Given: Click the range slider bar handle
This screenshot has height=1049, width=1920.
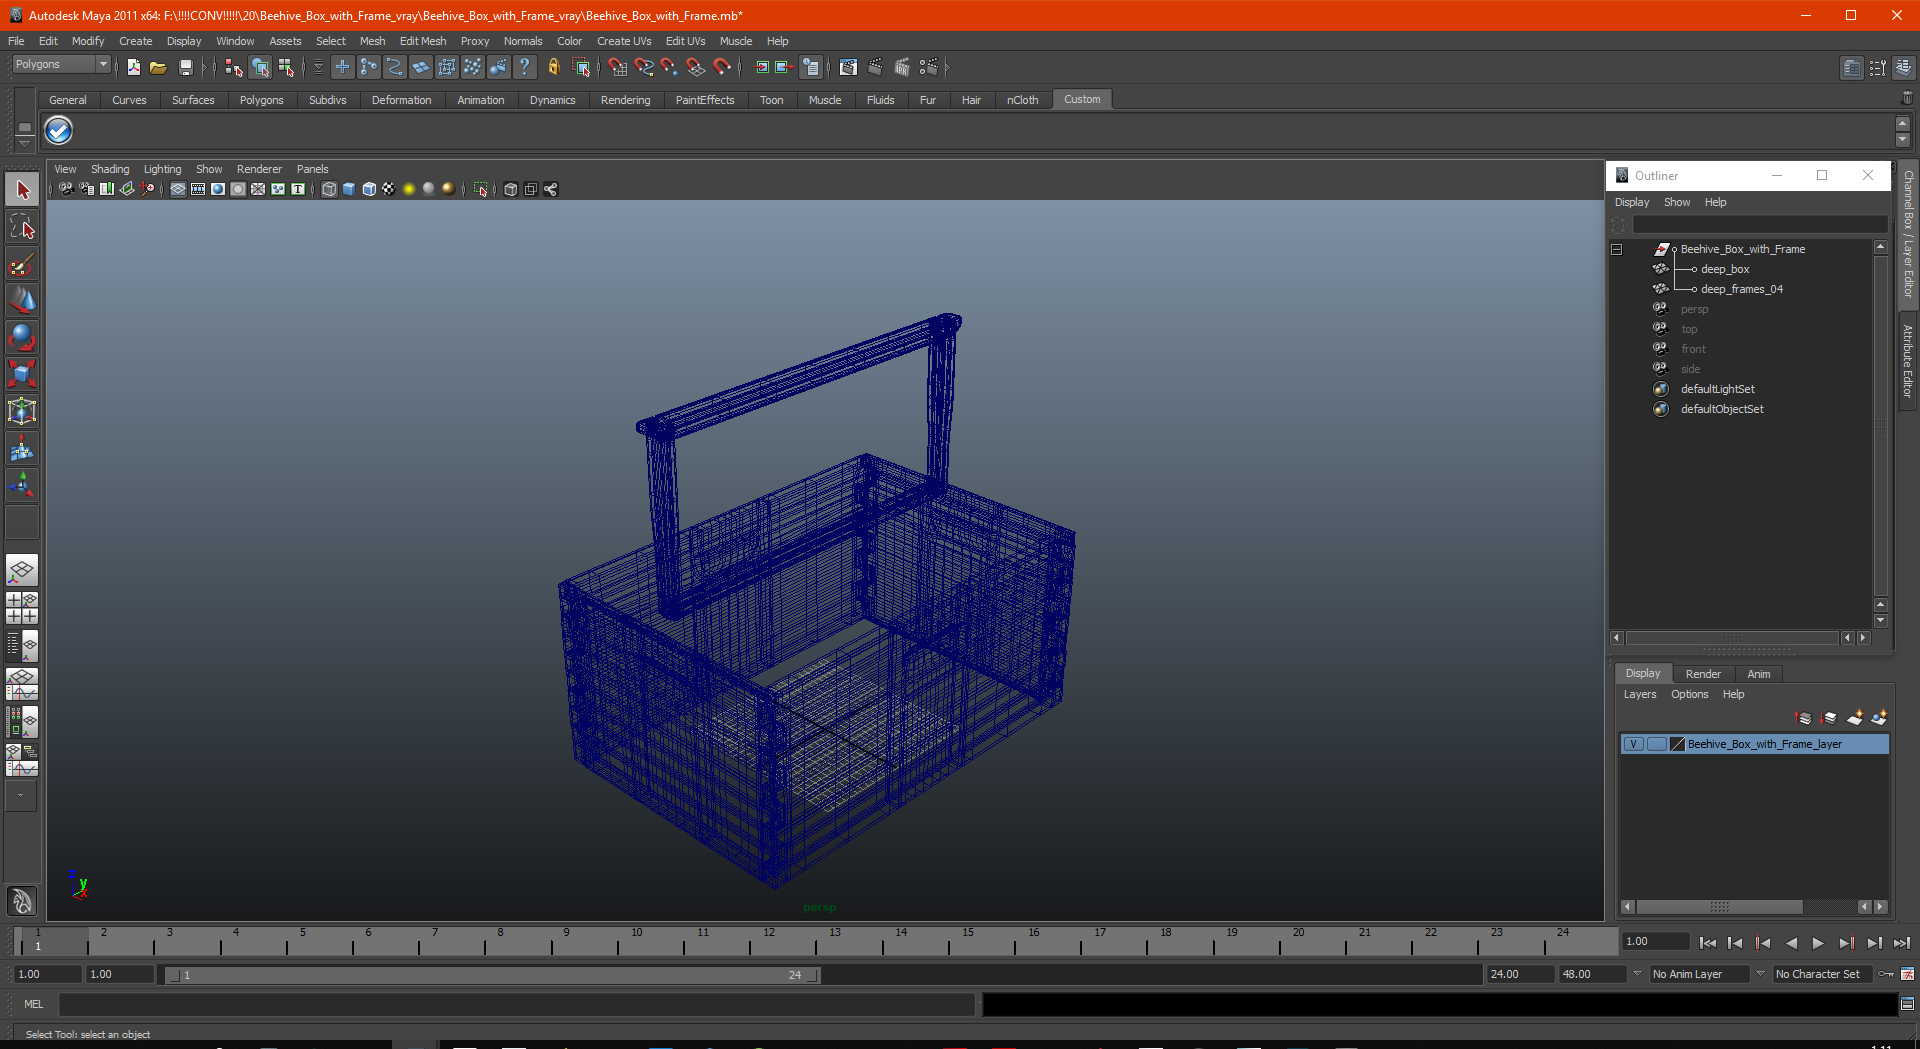Looking at the screenshot, I should pos(492,974).
